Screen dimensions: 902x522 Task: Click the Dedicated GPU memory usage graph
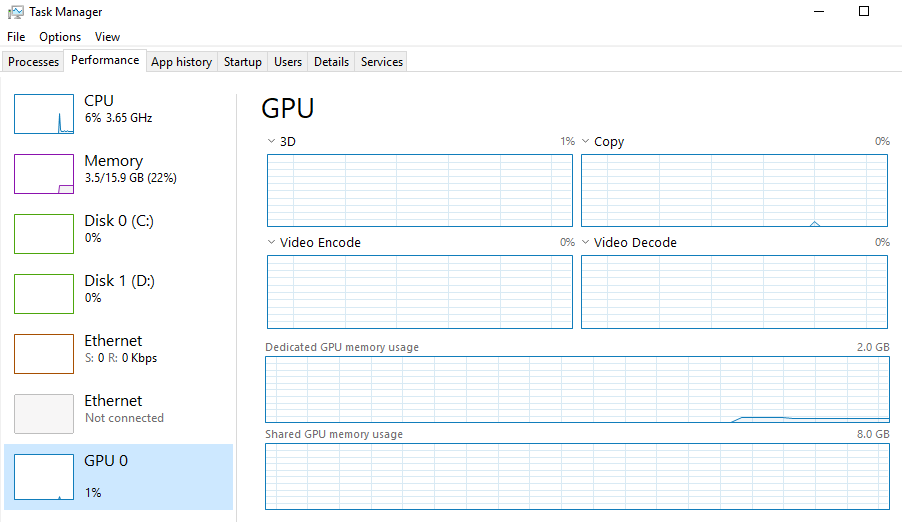pyautogui.click(x=576, y=388)
